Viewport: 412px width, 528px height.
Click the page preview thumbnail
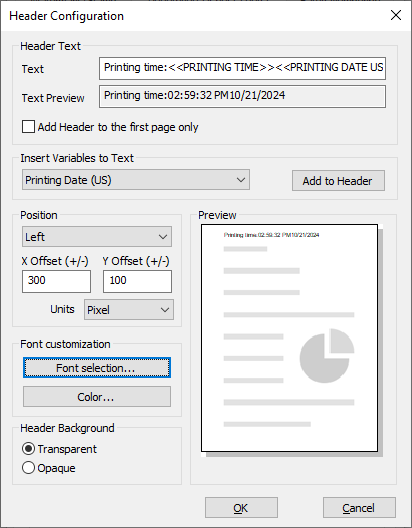[289, 338]
